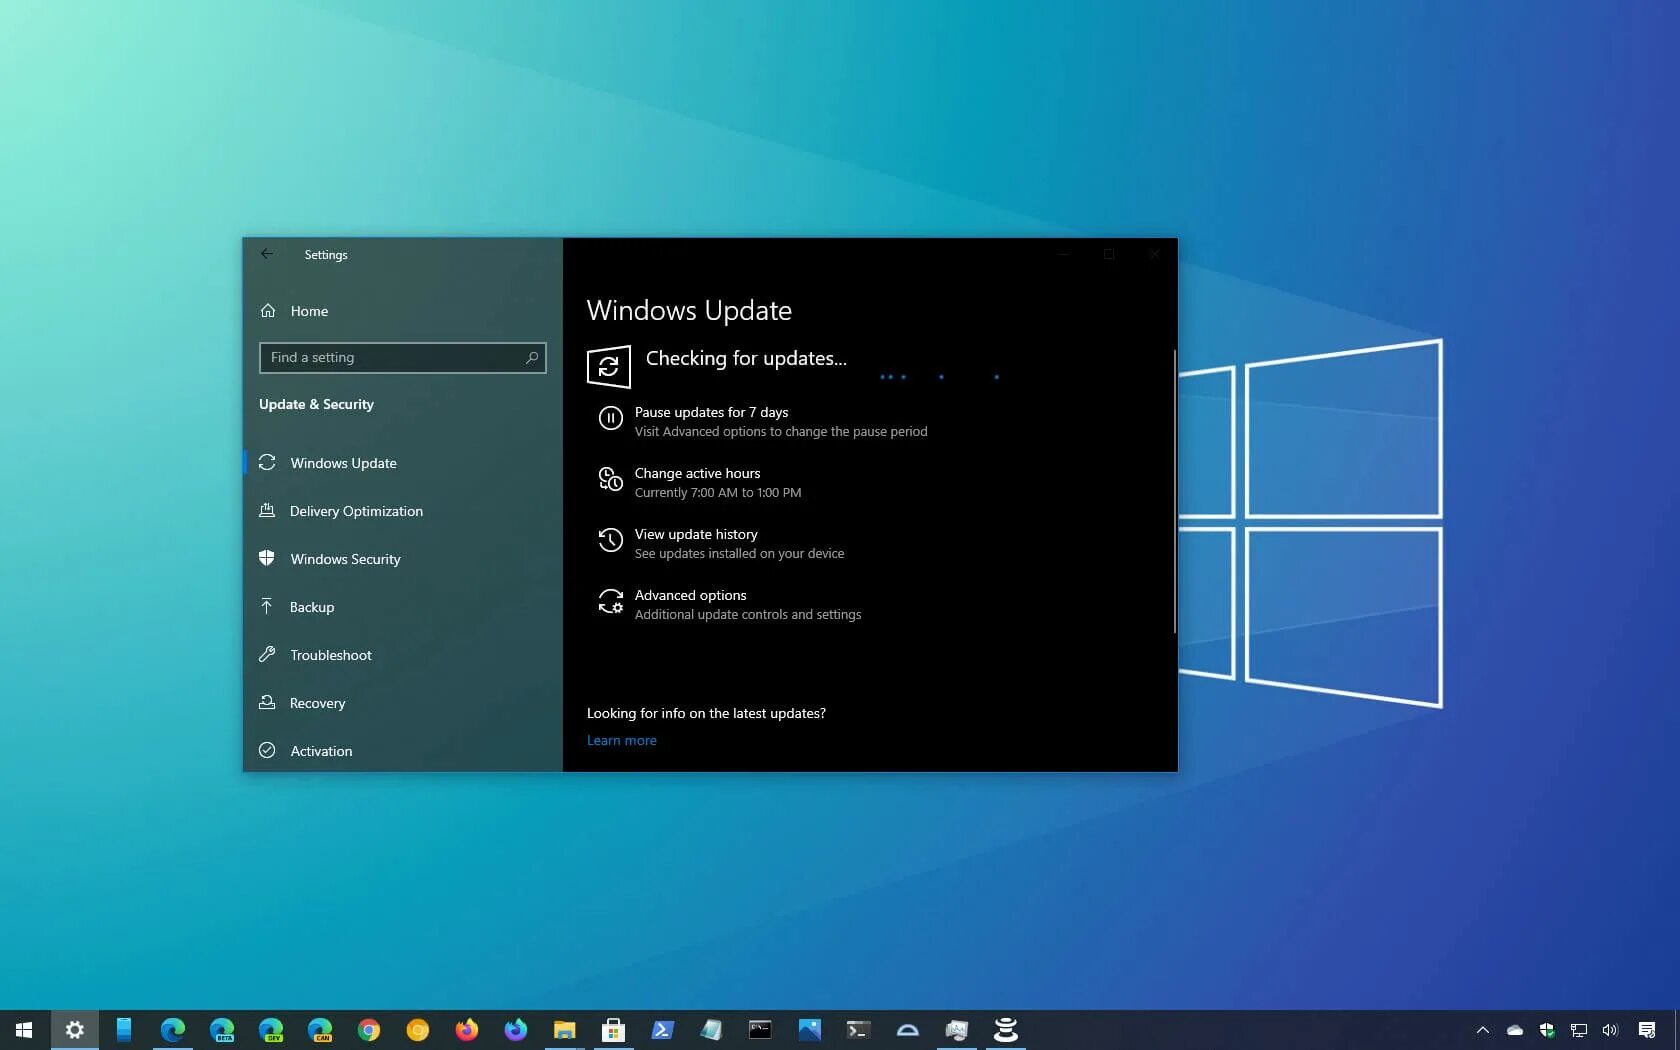Launch PowerShell from the taskbar
The width and height of the screenshot is (1680, 1050).
662,1030
